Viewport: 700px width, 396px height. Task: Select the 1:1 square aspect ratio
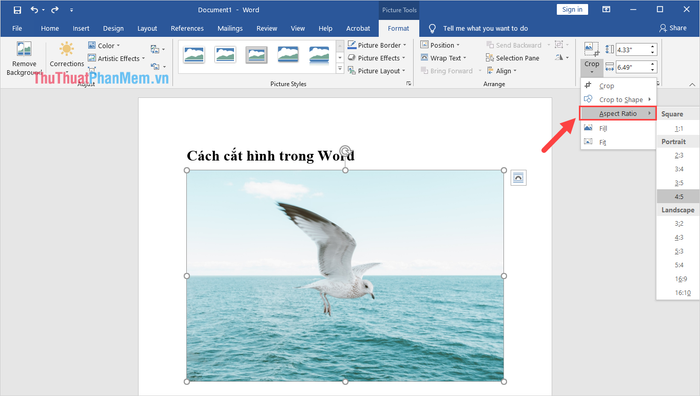(x=679, y=128)
